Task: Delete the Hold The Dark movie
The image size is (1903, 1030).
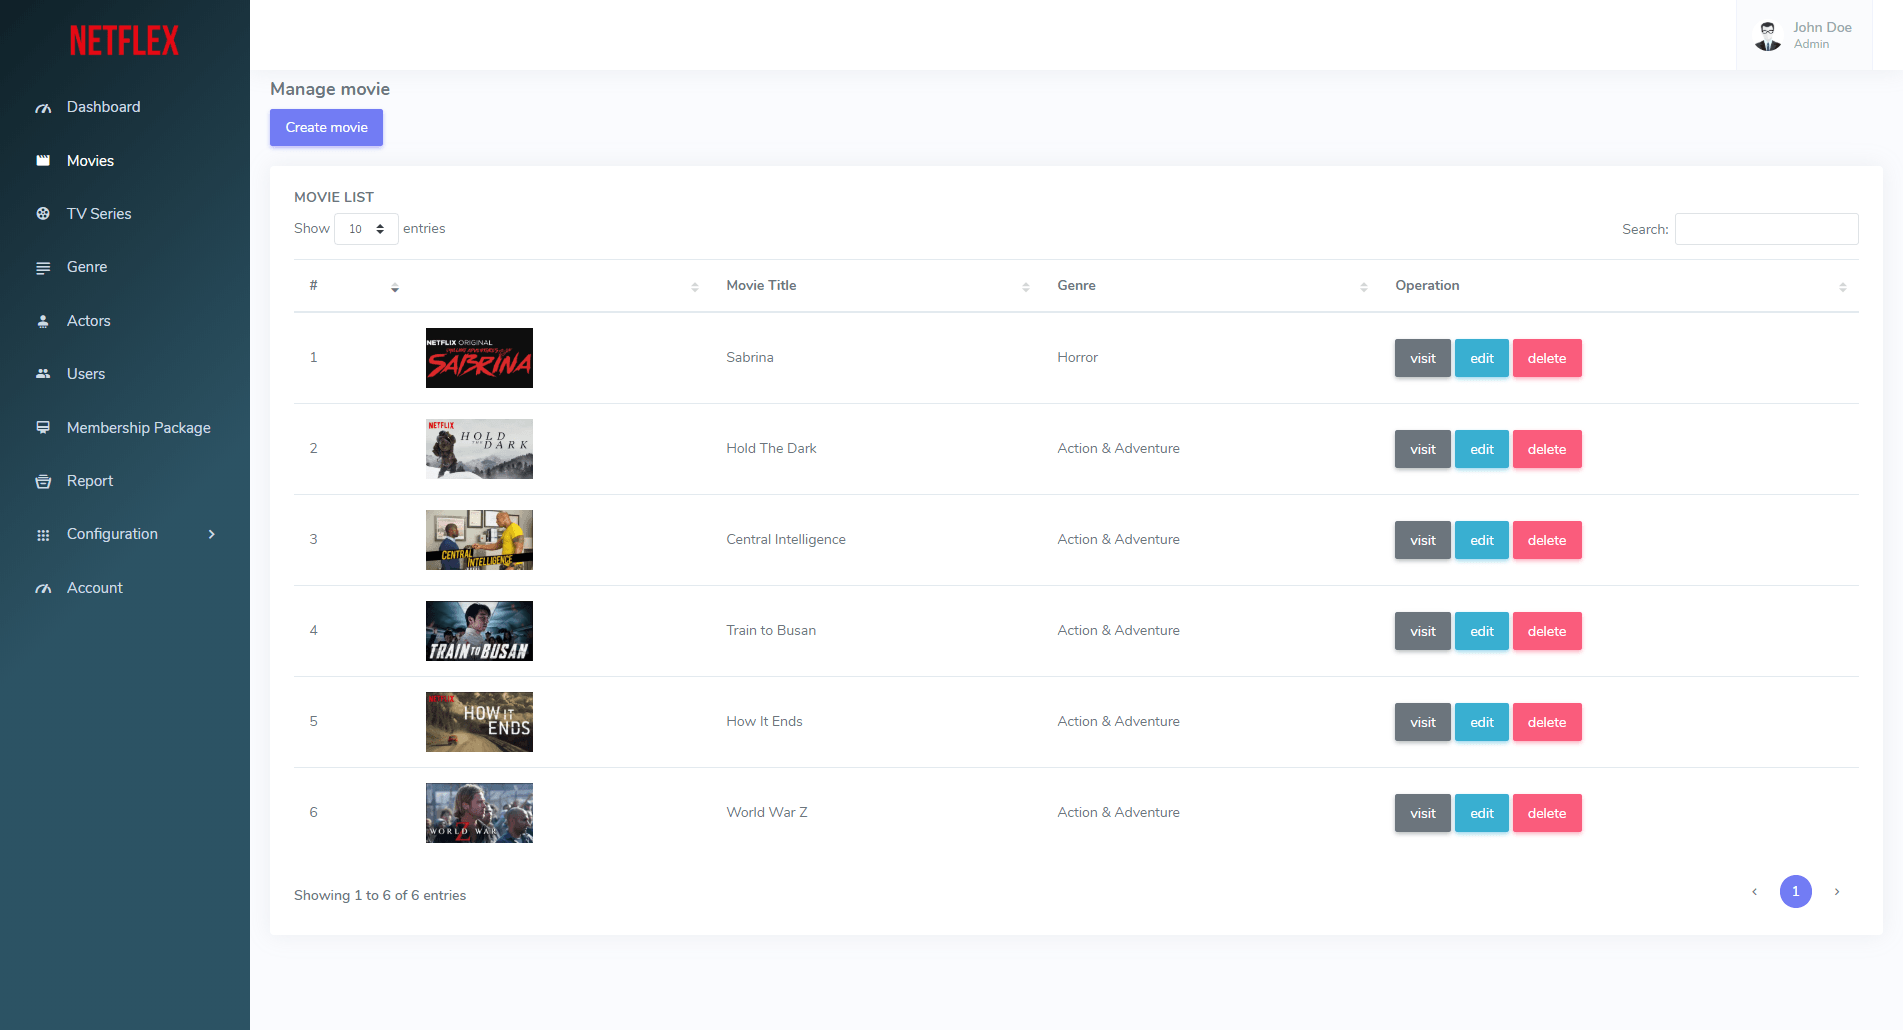Action: coord(1547,449)
